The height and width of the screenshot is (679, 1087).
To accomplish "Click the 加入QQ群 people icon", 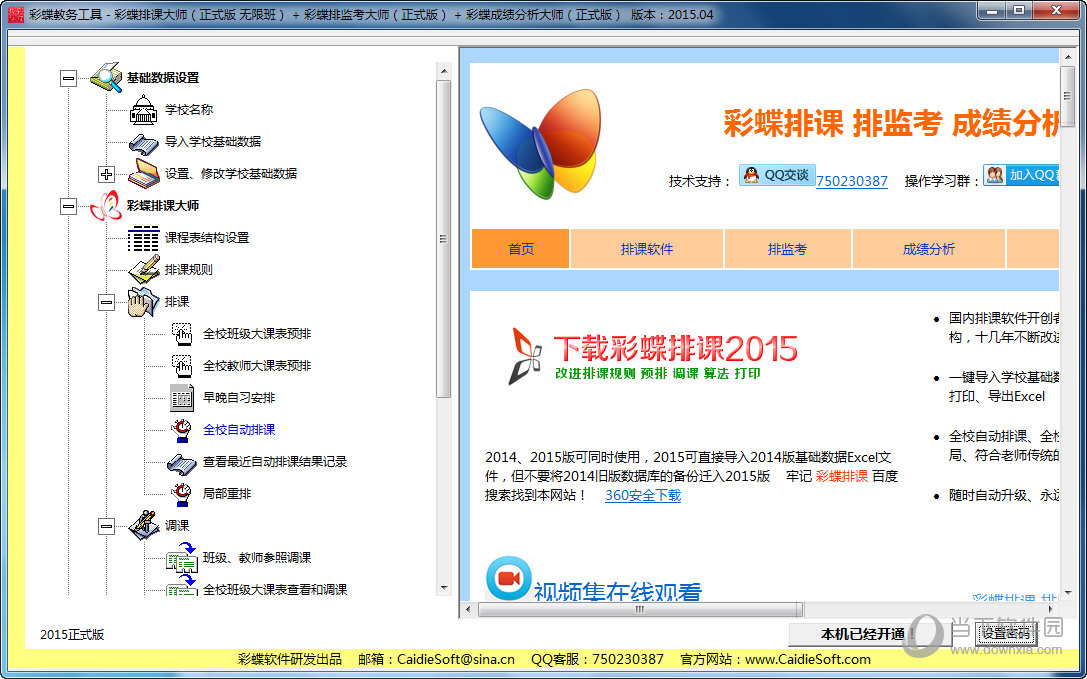I will pyautogui.click(x=995, y=175).
